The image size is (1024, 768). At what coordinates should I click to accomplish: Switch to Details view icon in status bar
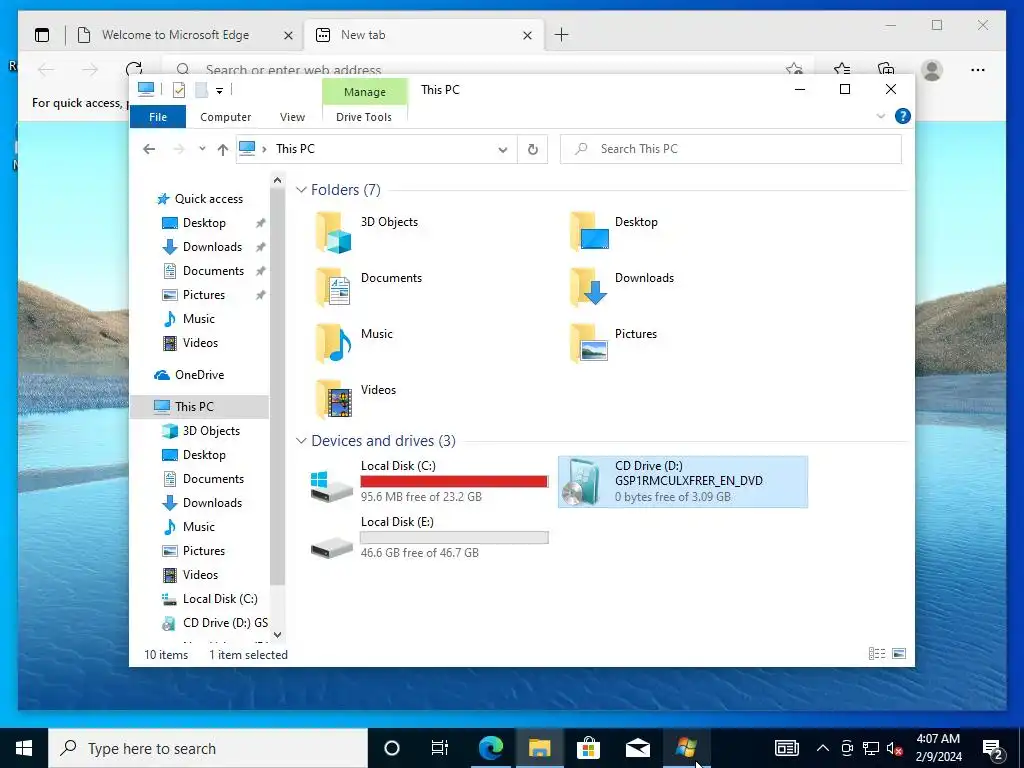[x=876, y=654]
